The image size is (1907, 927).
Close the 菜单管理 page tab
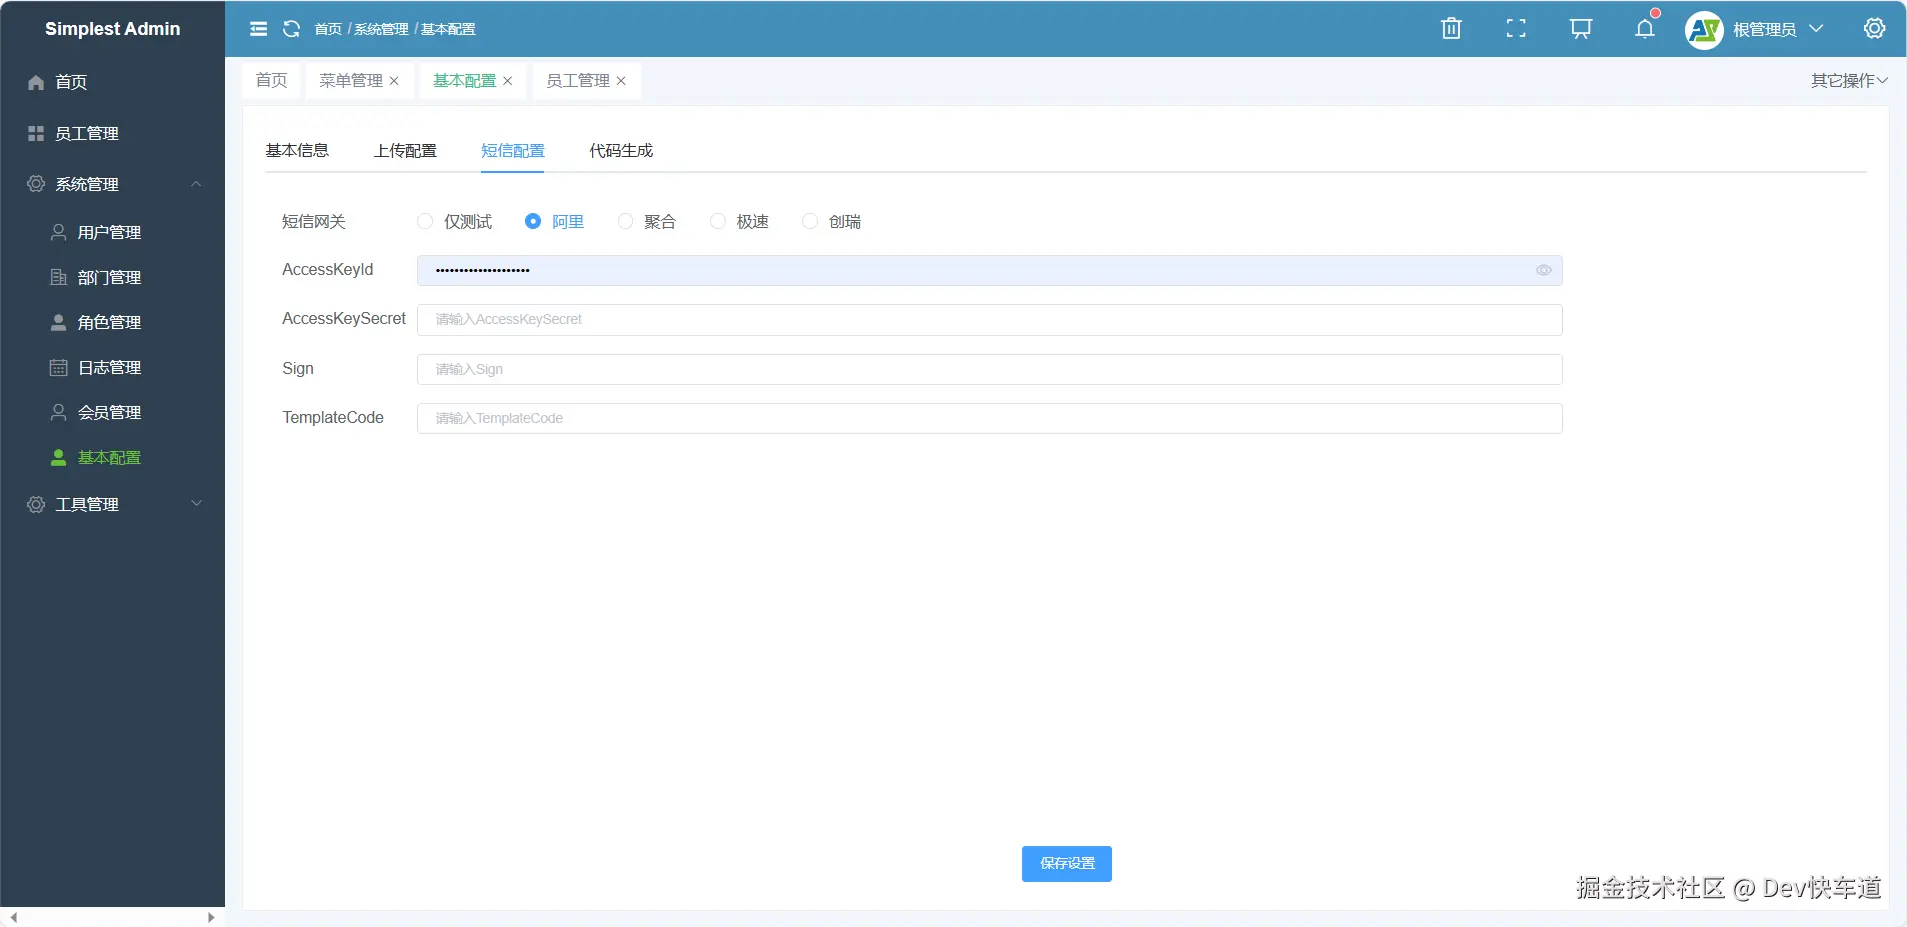(394, 81)
